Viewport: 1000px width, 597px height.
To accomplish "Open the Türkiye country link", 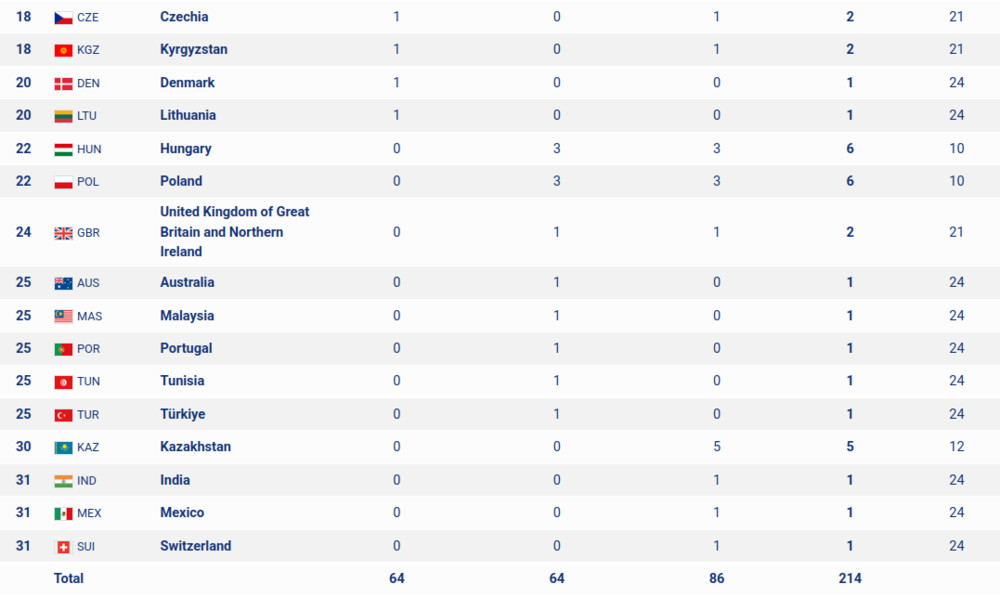I will pos(182,414).
